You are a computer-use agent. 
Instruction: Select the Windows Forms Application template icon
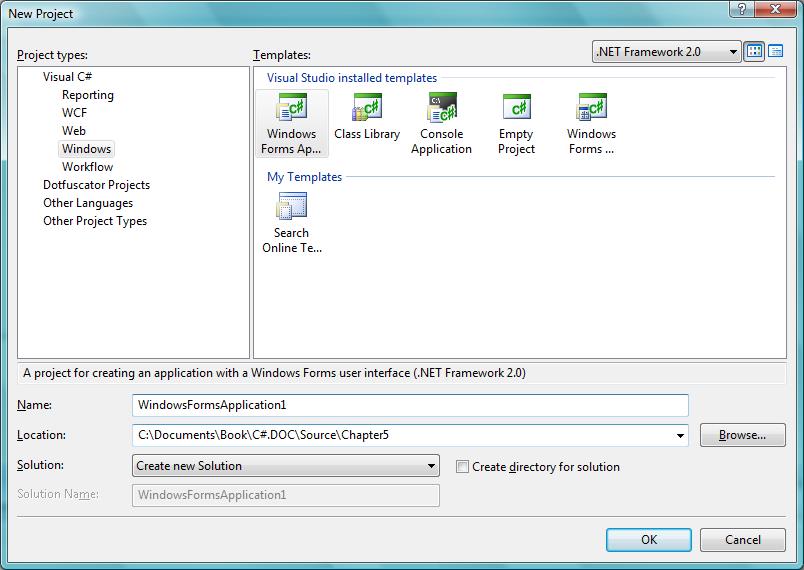tap(291, 108)
